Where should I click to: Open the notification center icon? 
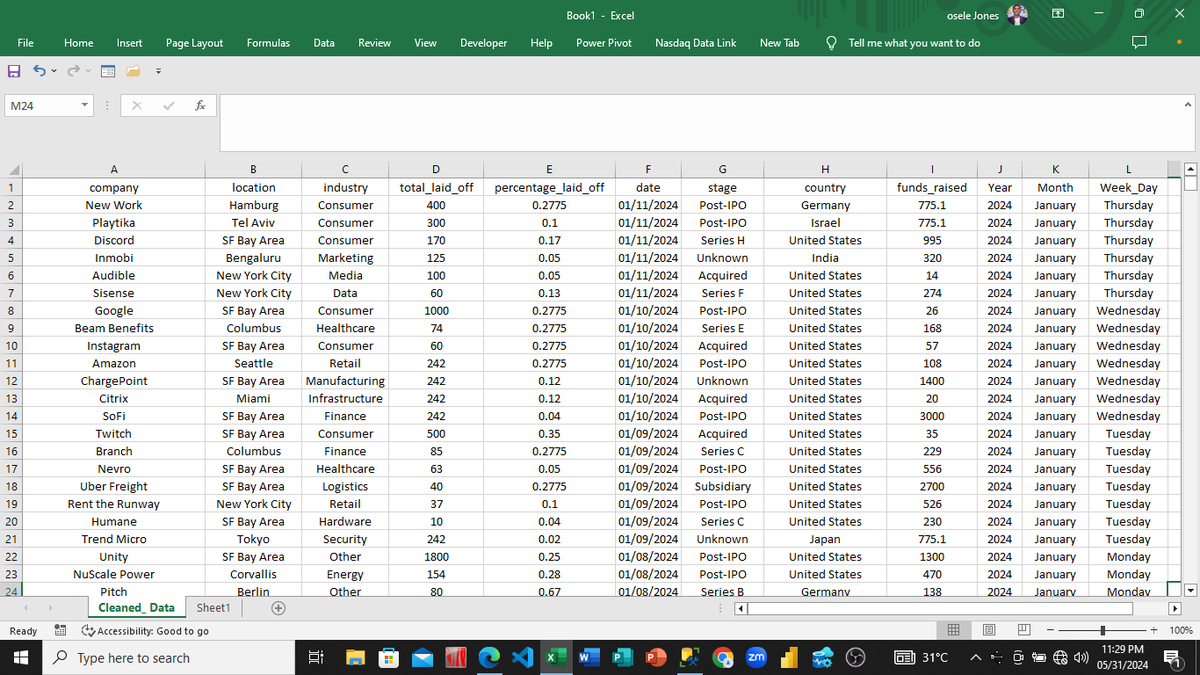[1172, 657]
